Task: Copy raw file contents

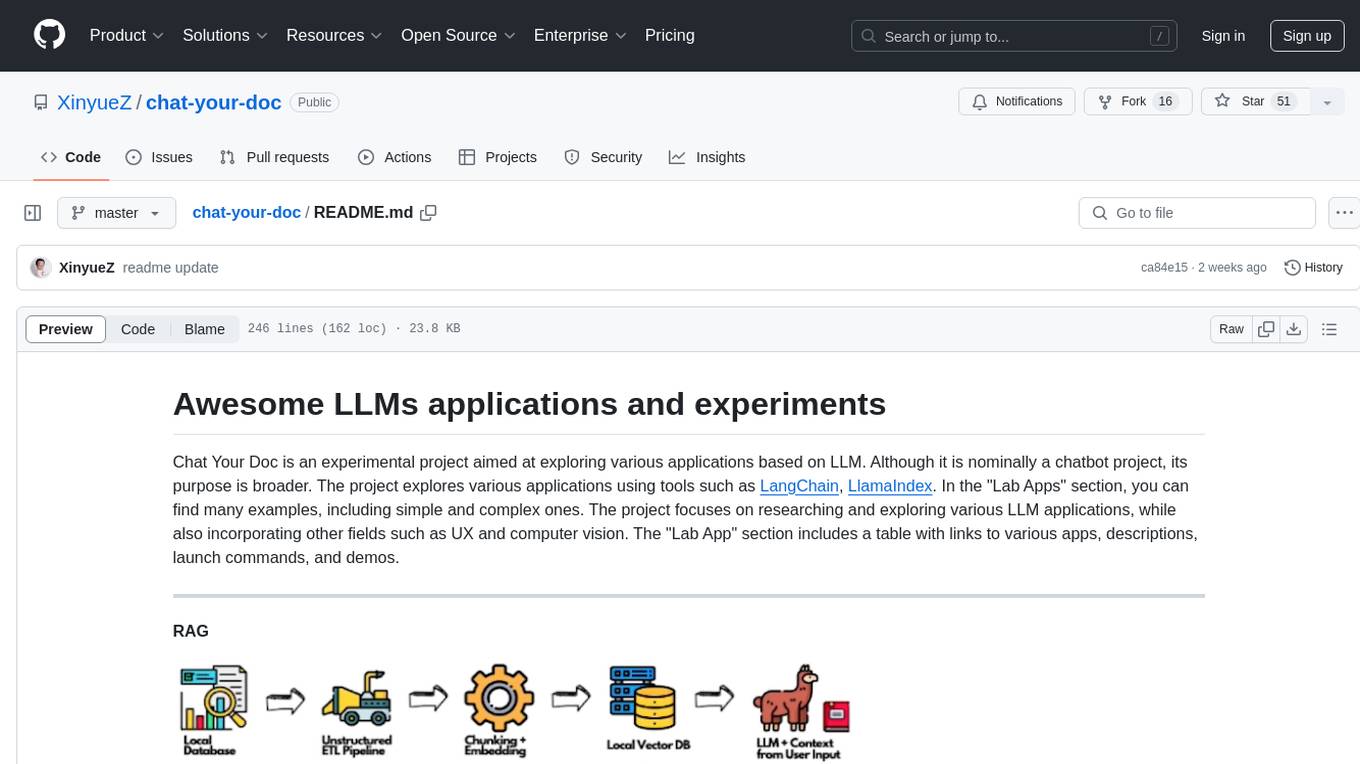Action: pos(1266,329)
